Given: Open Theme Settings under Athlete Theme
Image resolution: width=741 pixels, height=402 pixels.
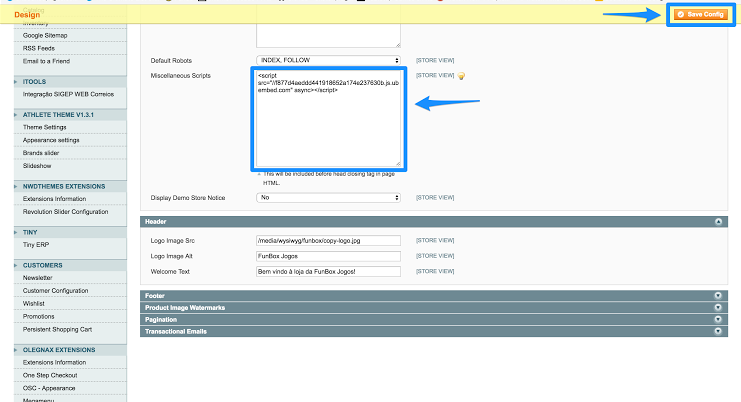Looking at the screenshot, I should tap(45, 127).
